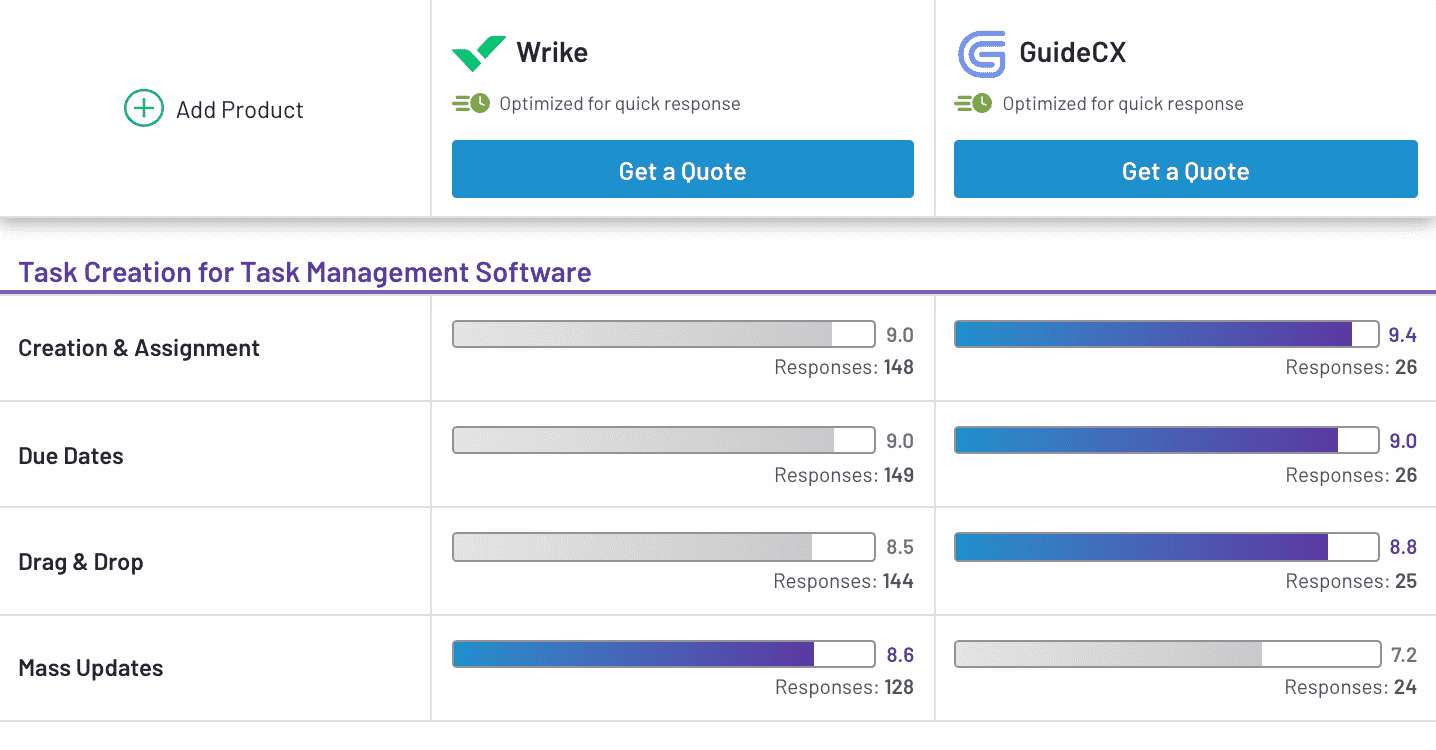
Task: Click Wrike's 'Optimized for quick response' text
Action: pos(620,104)
